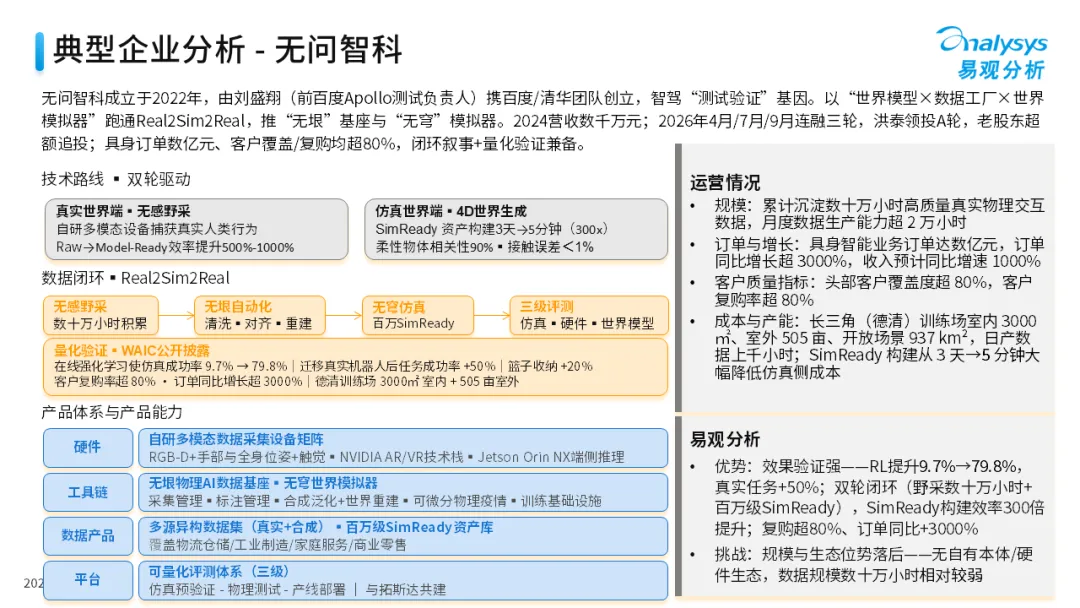The image size is (1080, 608).
Task: Select the 无垠自动化 step box
Action: (x=260, y=315)
